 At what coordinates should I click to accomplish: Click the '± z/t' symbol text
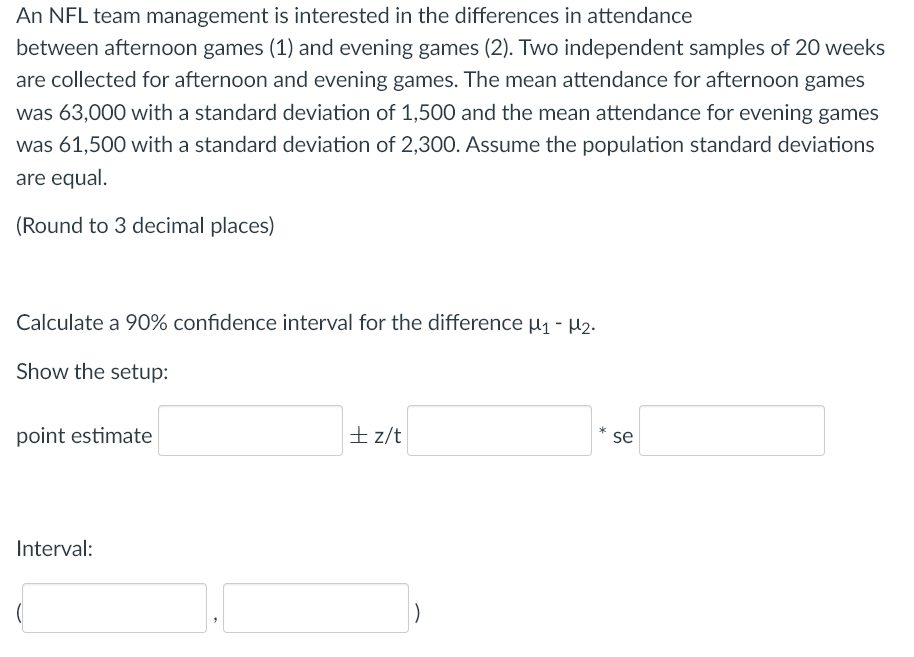(377, 434)
